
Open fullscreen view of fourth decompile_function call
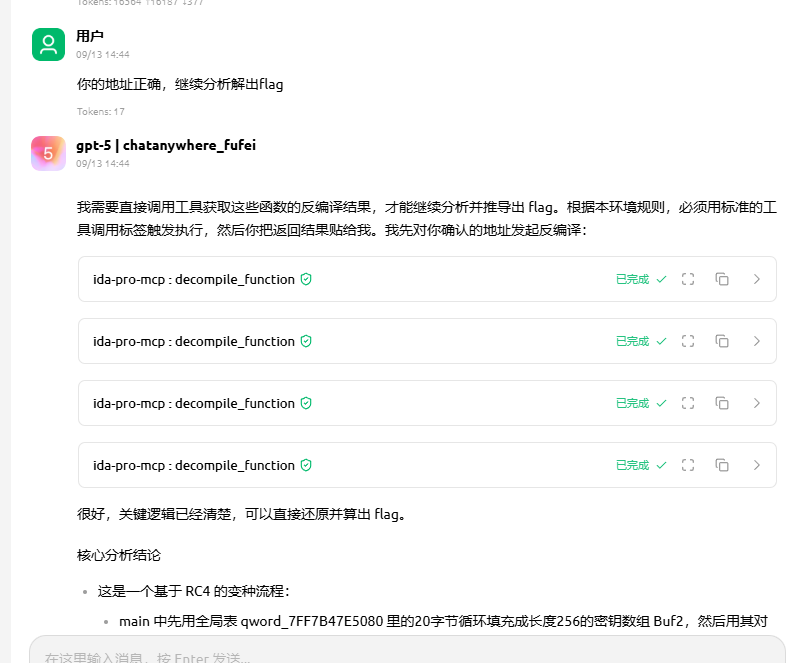point(688,465)
